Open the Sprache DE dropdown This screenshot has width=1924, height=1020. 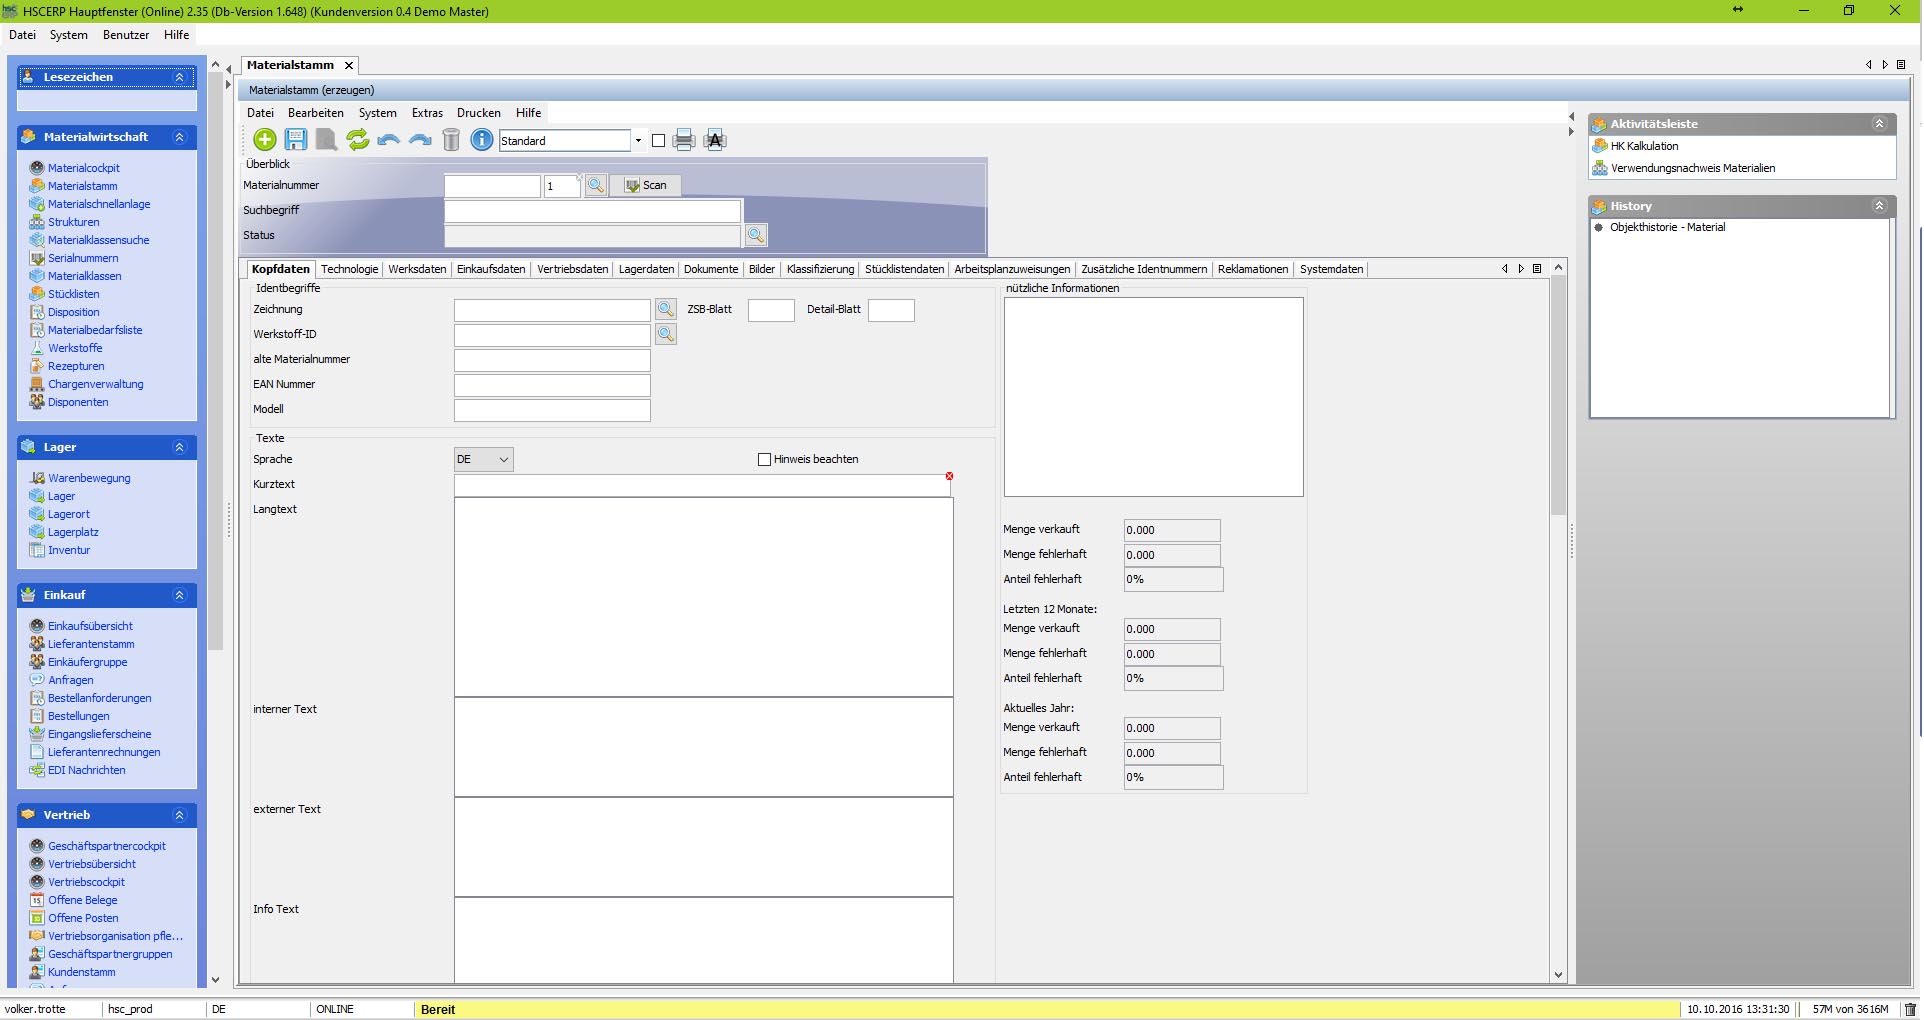[x=484, y=460]
